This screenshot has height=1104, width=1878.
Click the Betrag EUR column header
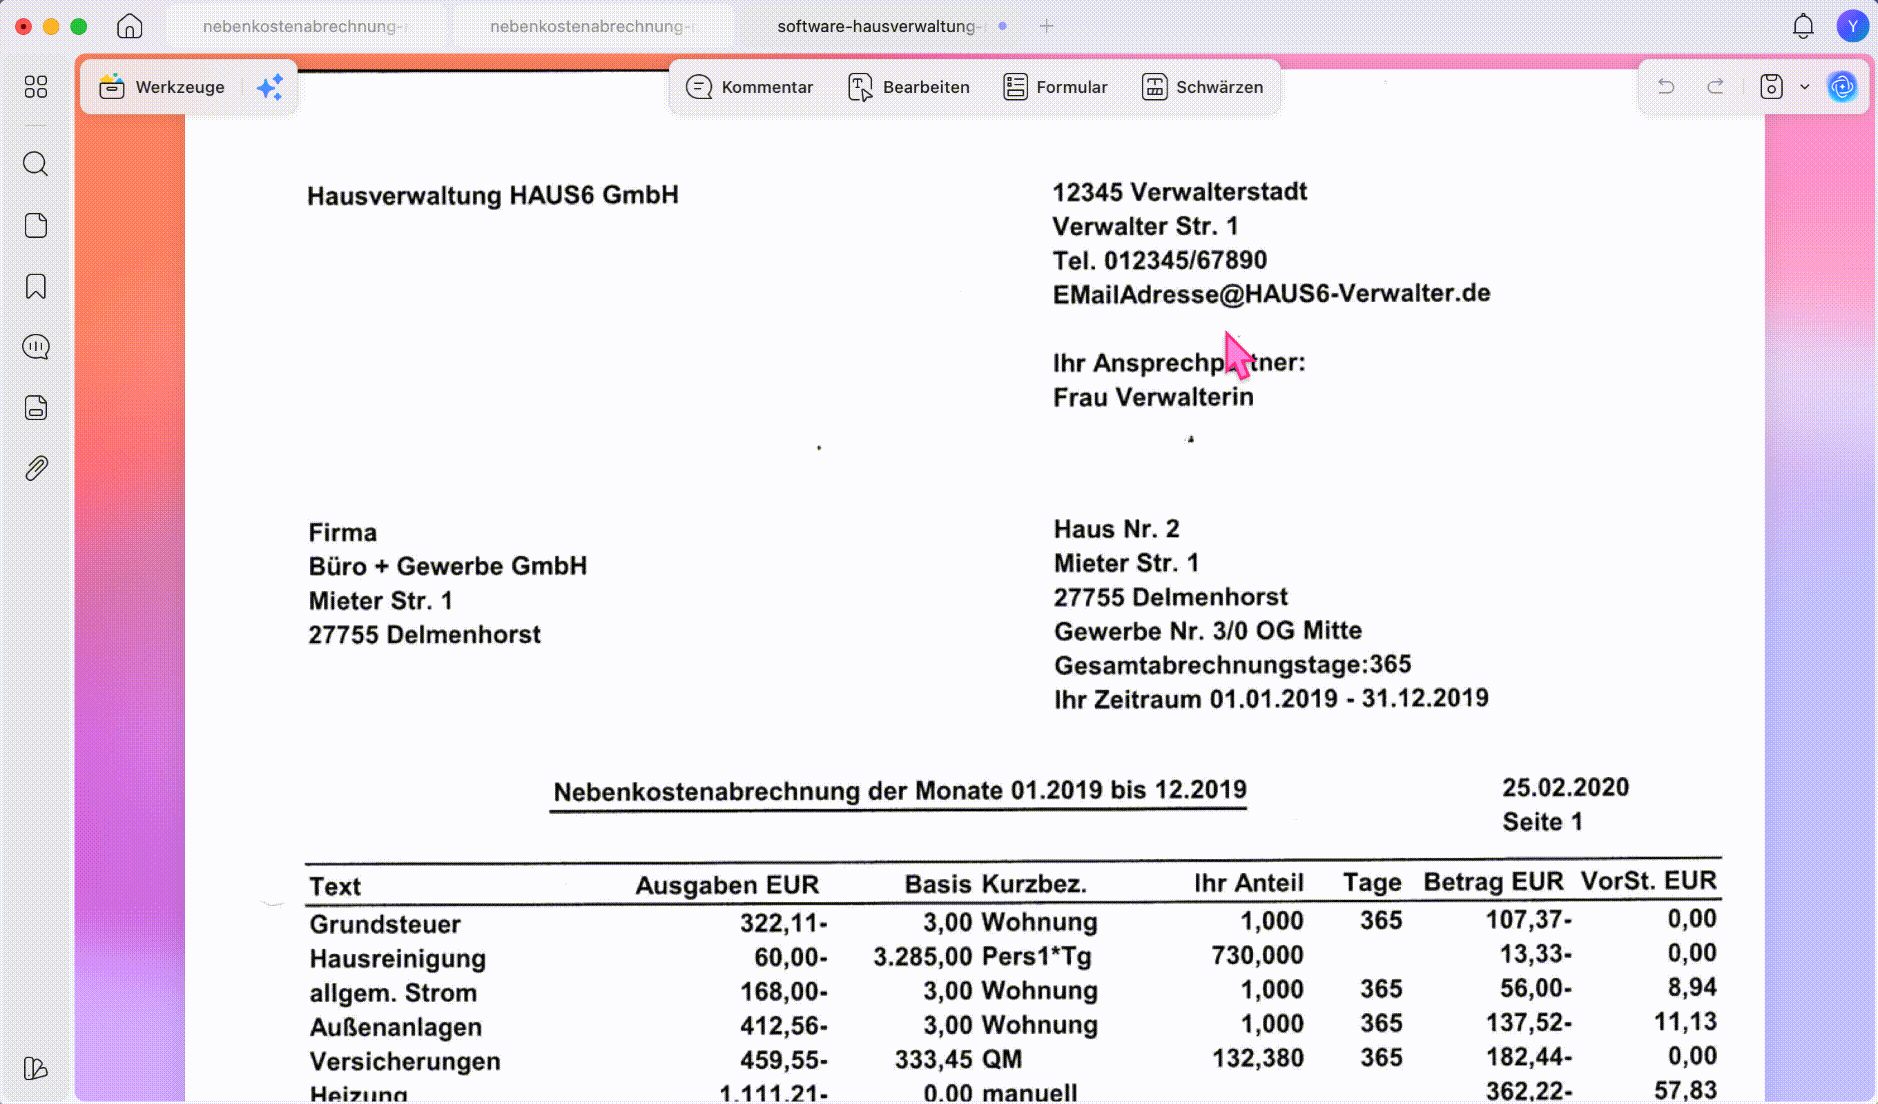click(1493, 882)
